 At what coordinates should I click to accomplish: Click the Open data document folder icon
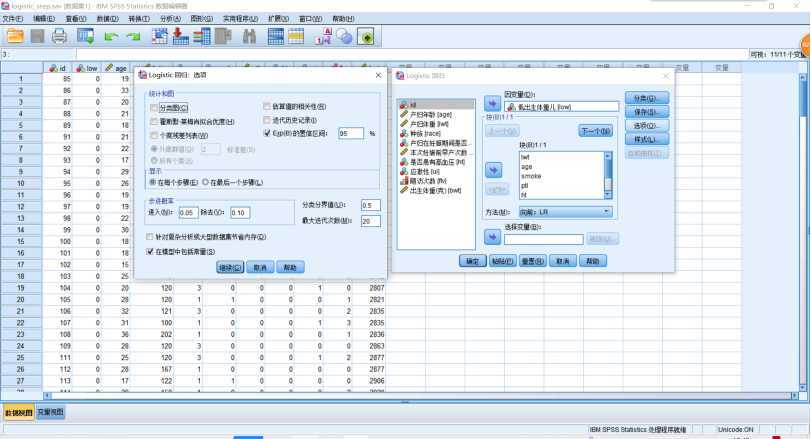15,36
